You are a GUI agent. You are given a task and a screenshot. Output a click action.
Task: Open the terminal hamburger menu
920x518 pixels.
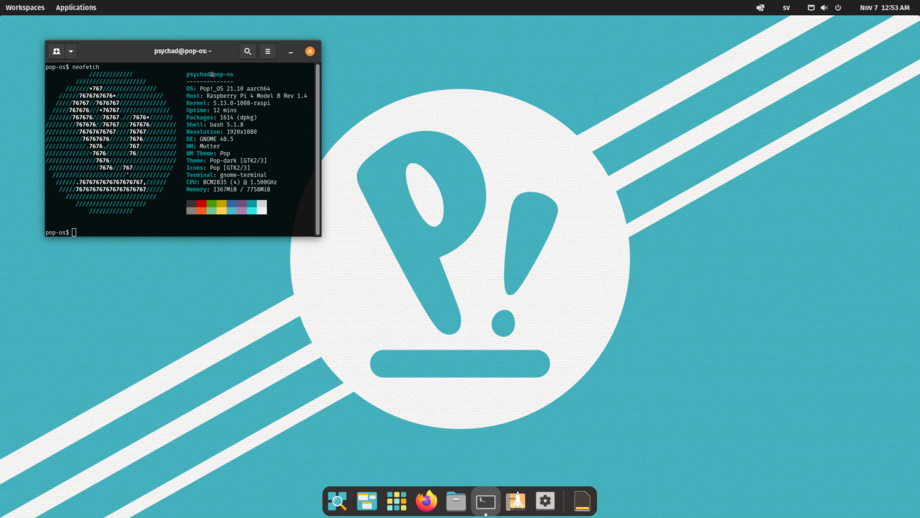[268, 51]
